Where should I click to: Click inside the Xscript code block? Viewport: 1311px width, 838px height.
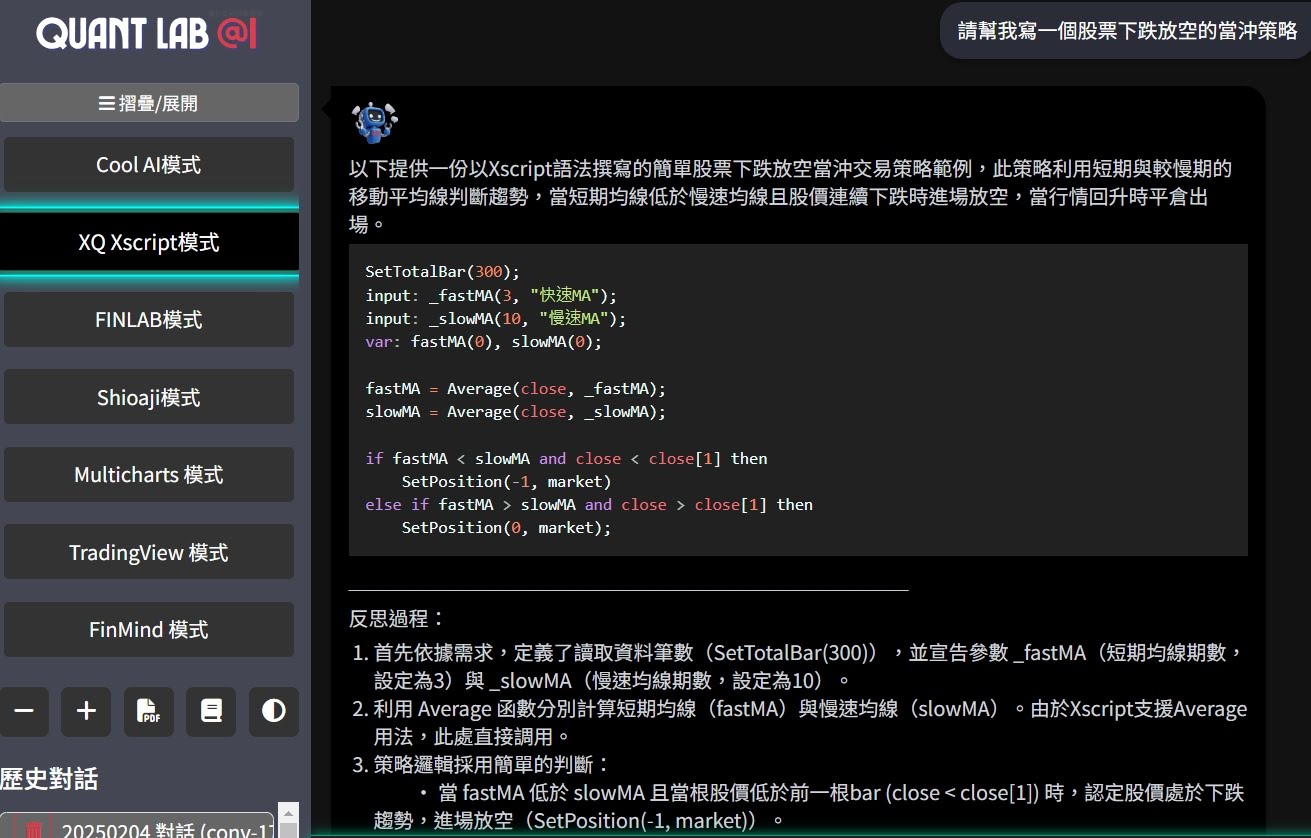(797, 400)
